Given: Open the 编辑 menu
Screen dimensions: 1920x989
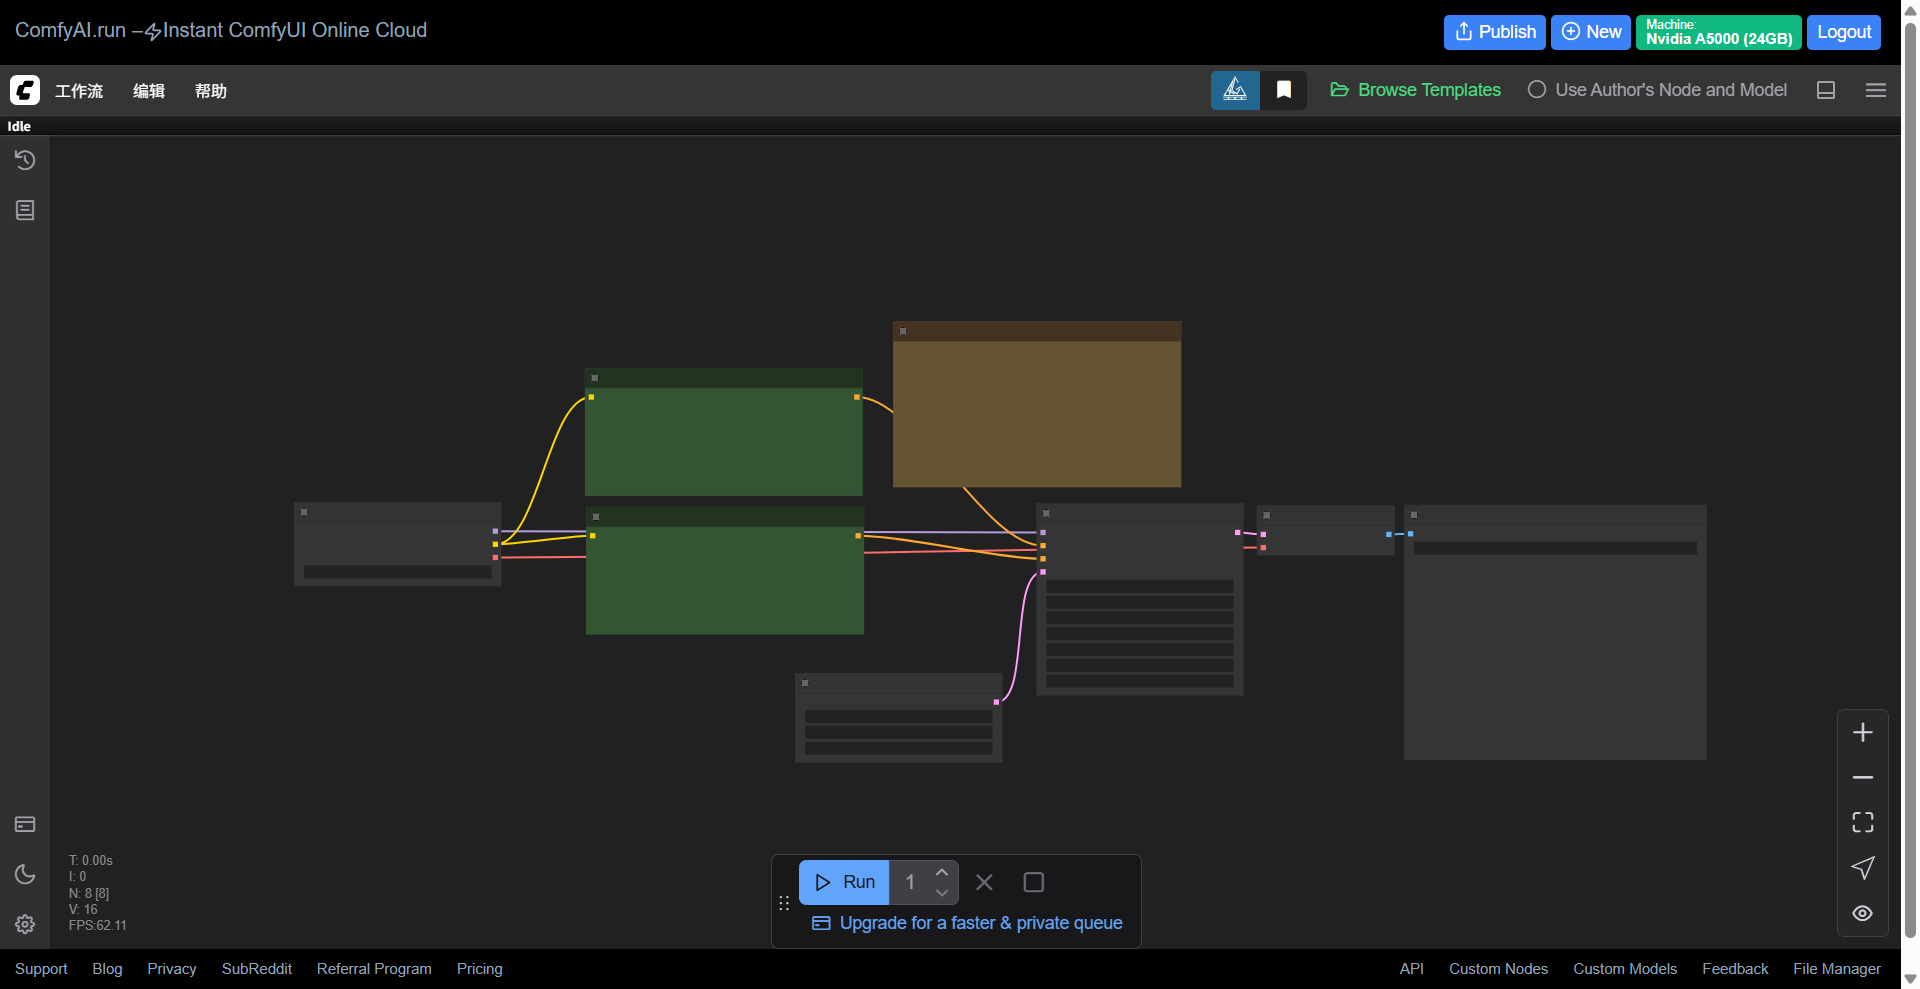Looking at the screenshot, I should coord(149,91).
